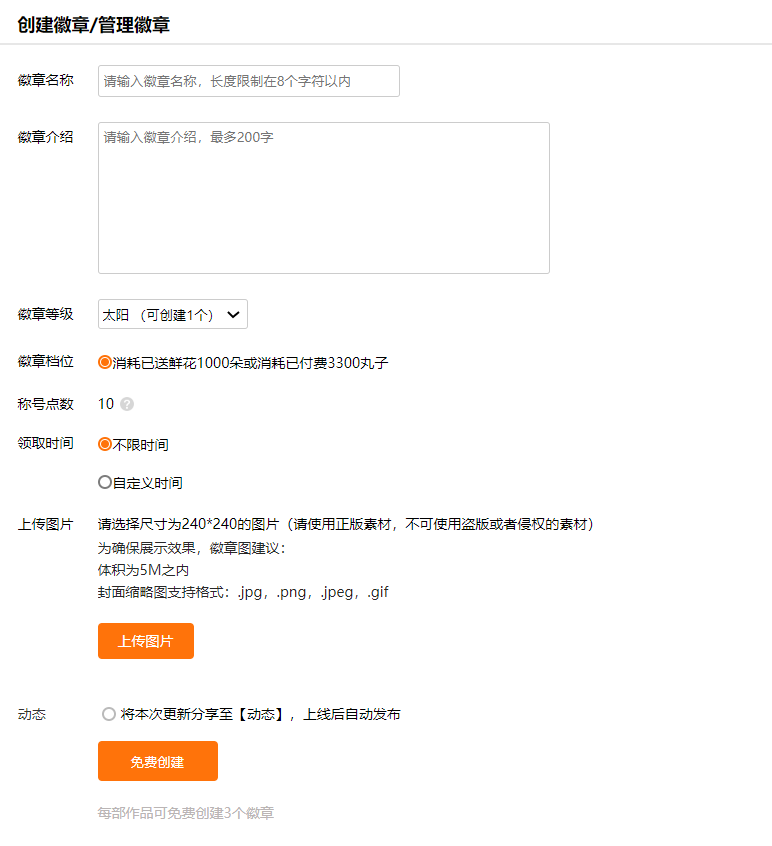
Task: Focus the 徽章名称 text input
Action: click(248, 81)
